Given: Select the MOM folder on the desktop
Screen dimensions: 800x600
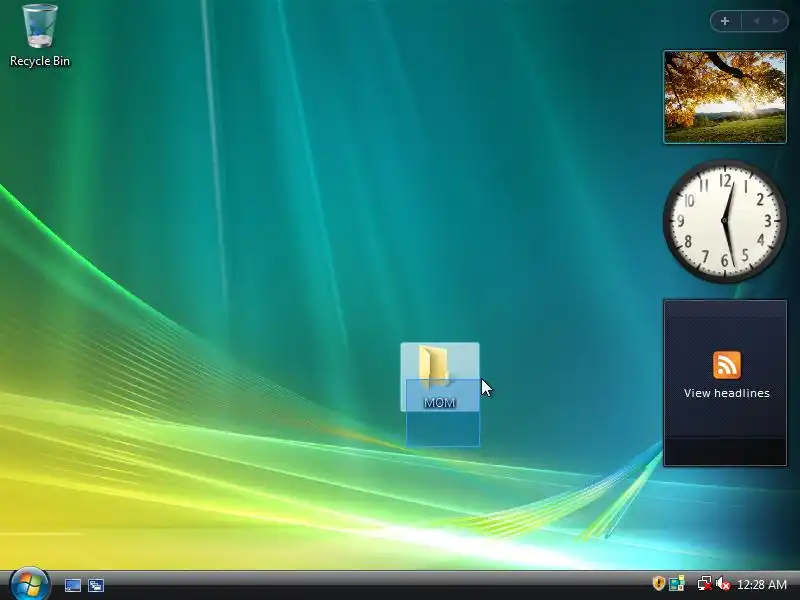Looking at the screenshot, I should click(x=440, y=377).
